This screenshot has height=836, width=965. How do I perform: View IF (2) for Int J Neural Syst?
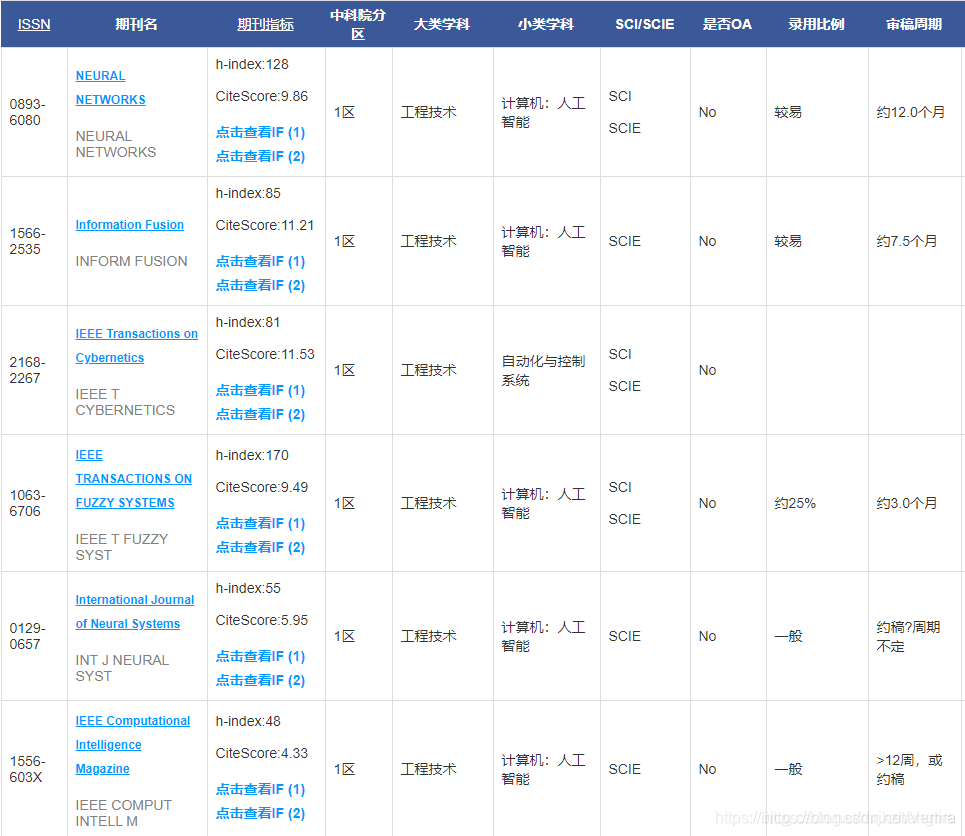[x=260, y=680]
